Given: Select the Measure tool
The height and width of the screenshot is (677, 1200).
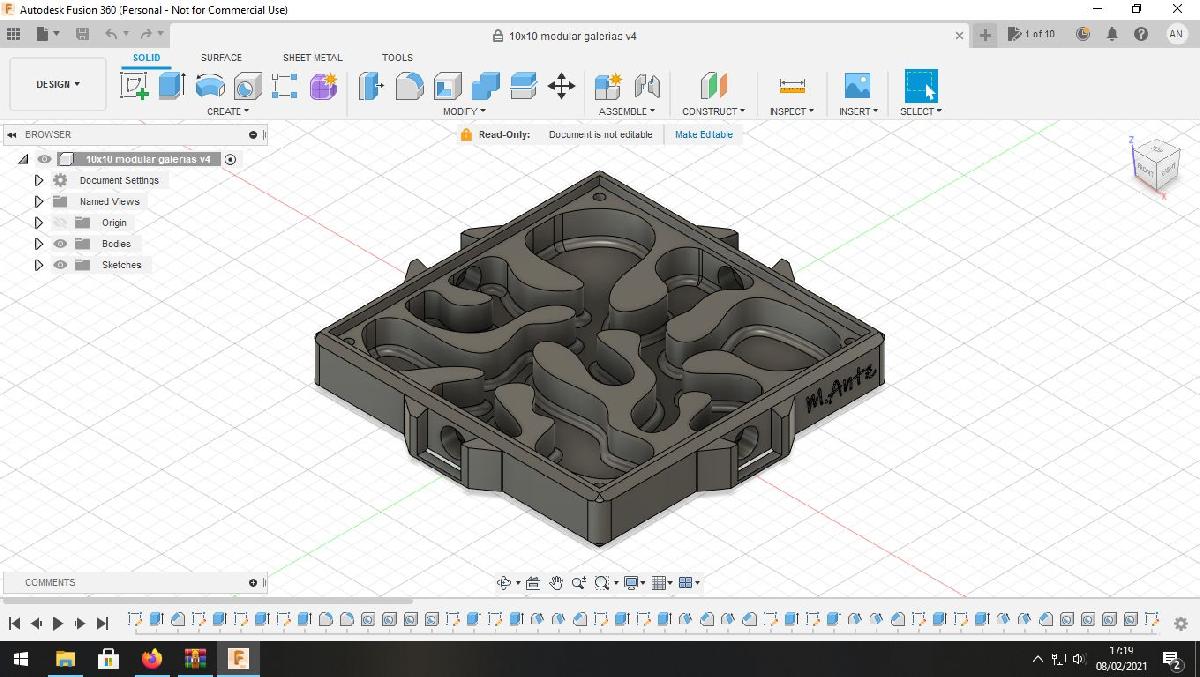Looking at the screenshot, I should coord(792,86).
